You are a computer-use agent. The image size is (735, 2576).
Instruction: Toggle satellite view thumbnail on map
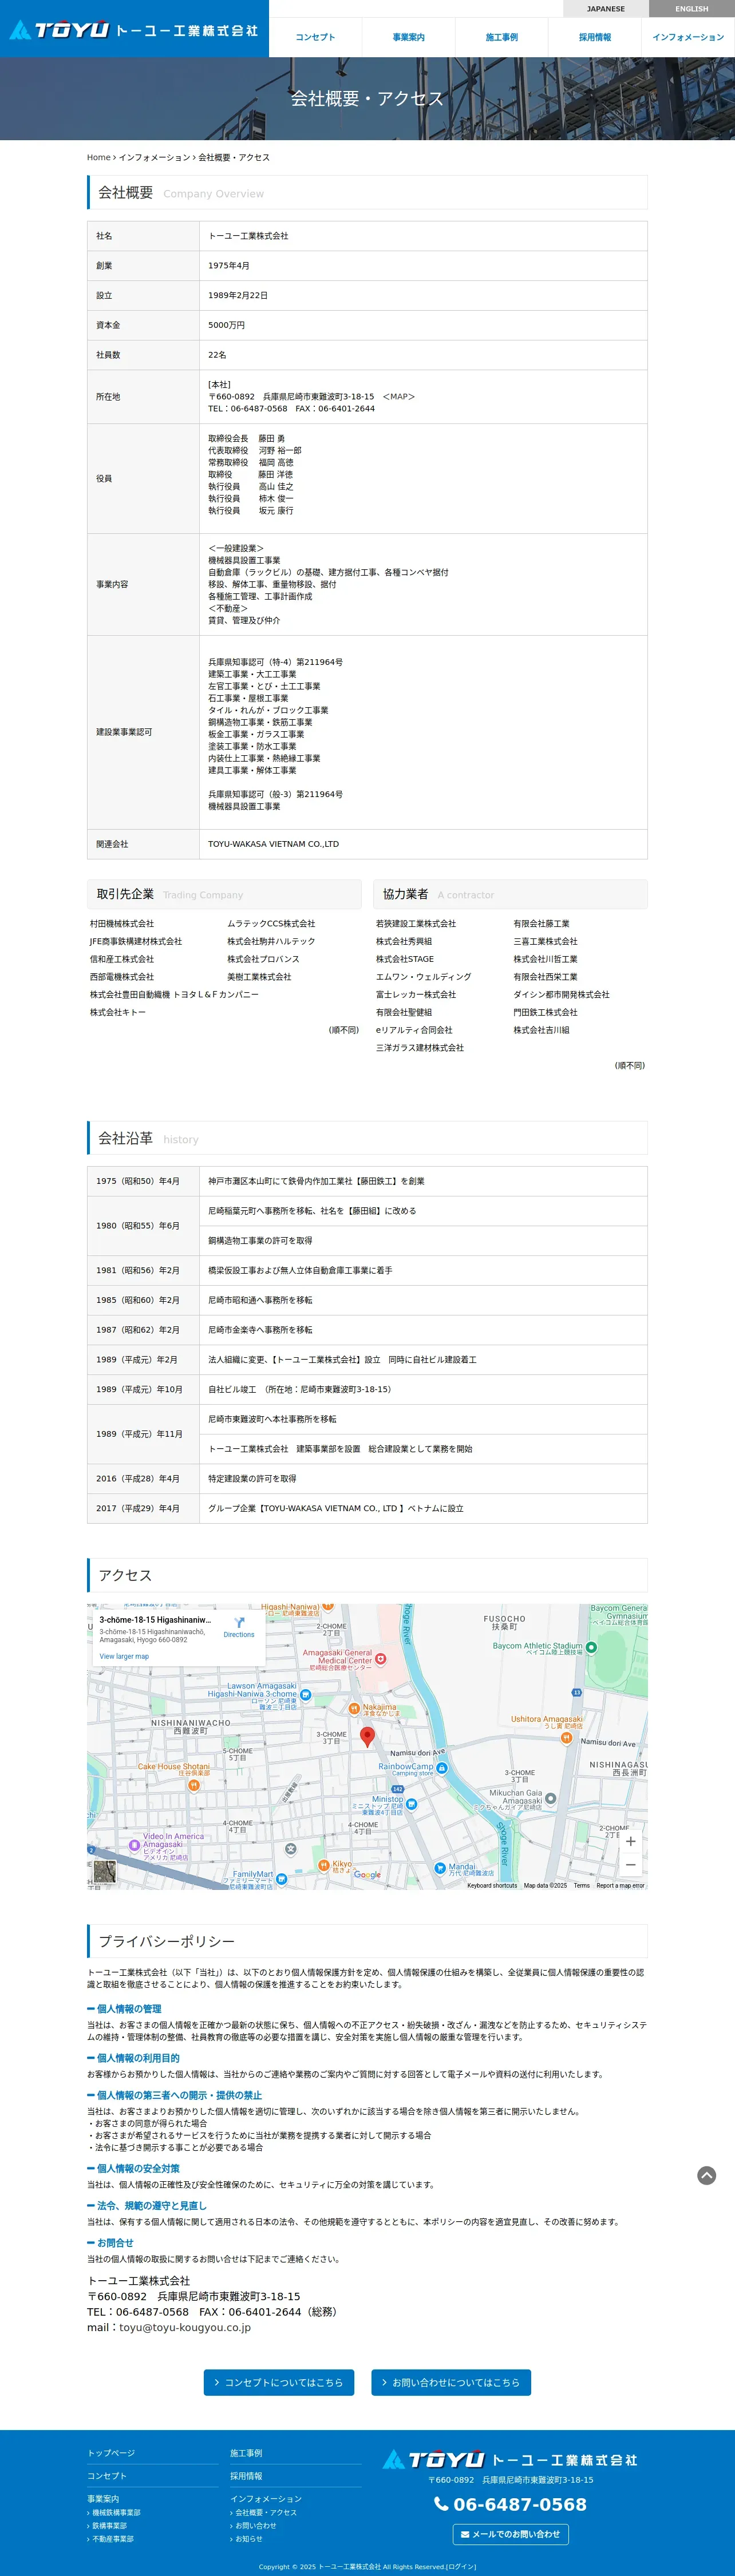[104, 1871]
